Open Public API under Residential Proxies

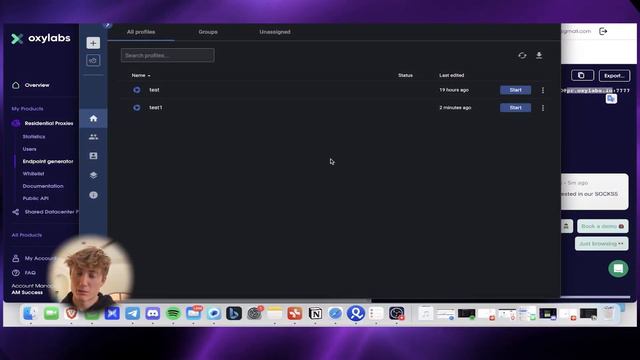click(x=36, y=198)
